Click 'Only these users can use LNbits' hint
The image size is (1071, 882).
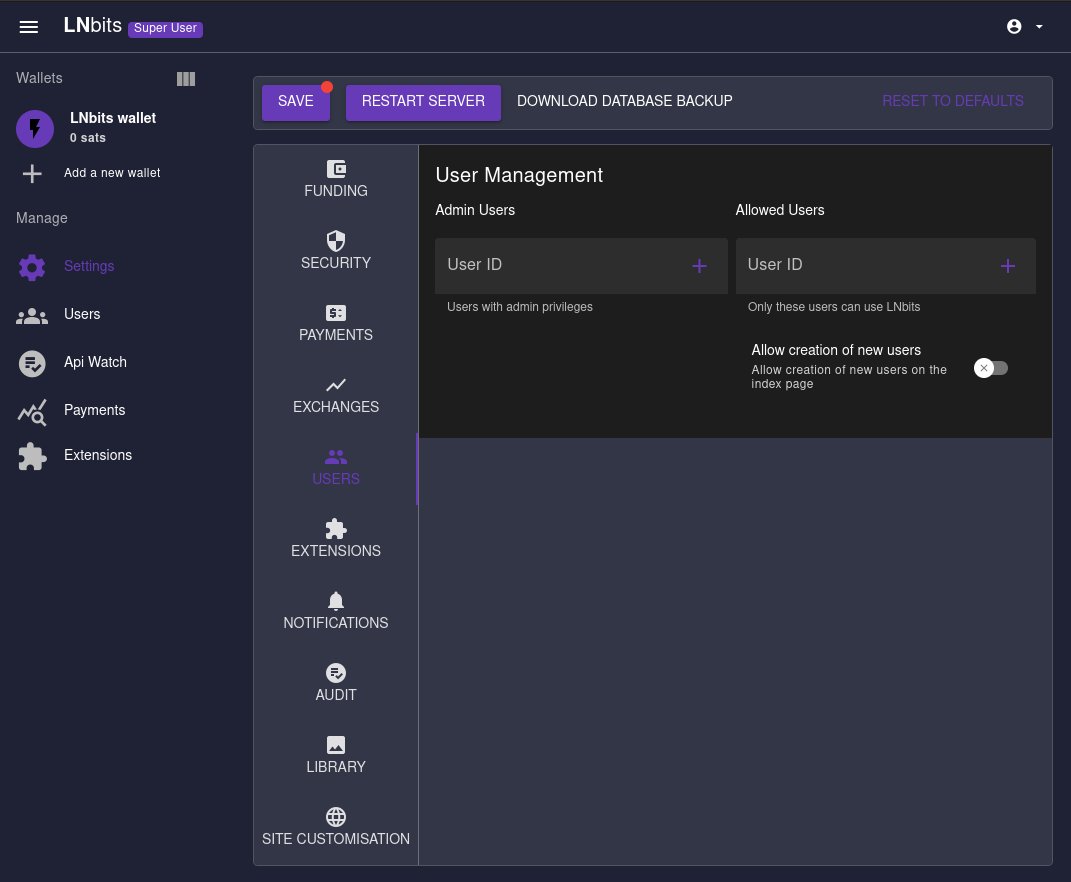(833, 307)
